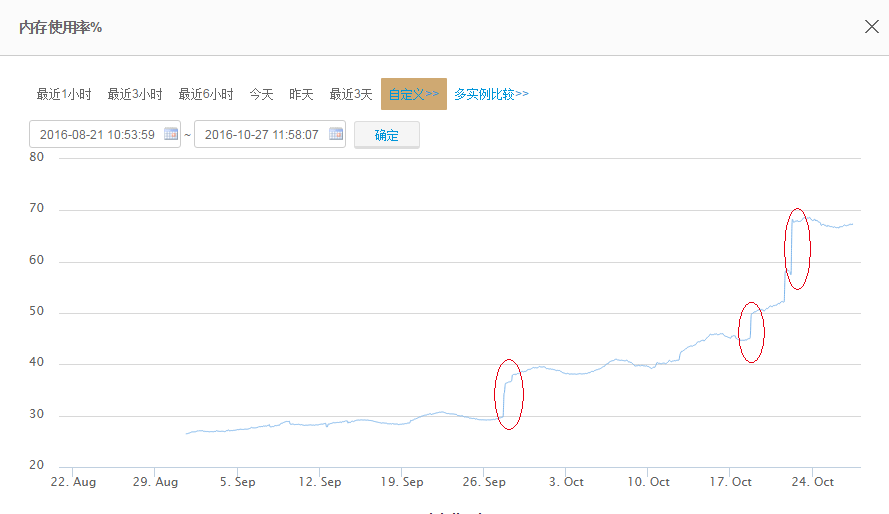Click the 3. Oct axis label
Screen dimensions: 889x514
click(x=566, y=482)
